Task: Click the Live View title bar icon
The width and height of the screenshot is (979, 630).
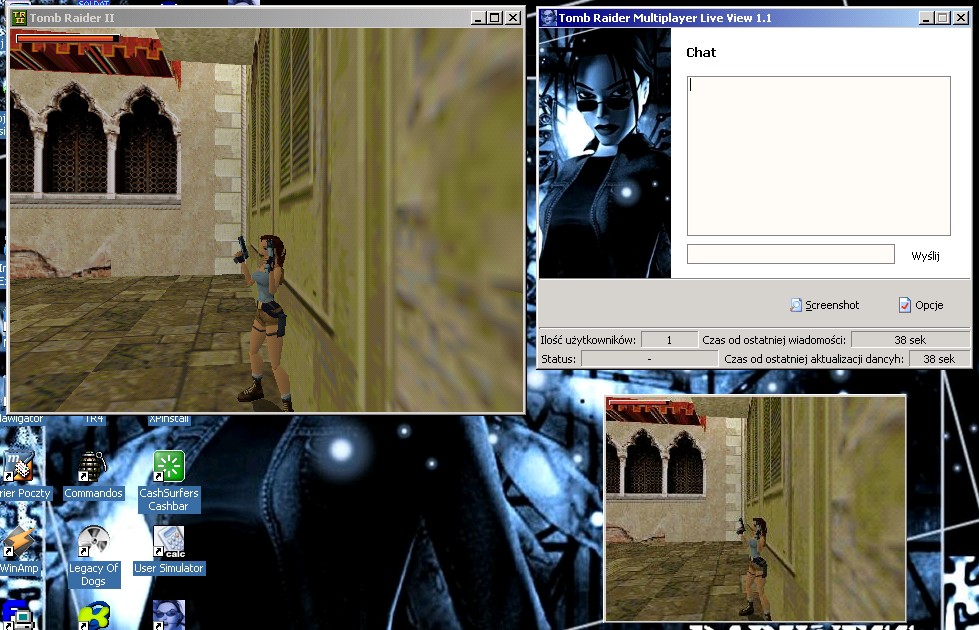Action: (x=548, y=17)
